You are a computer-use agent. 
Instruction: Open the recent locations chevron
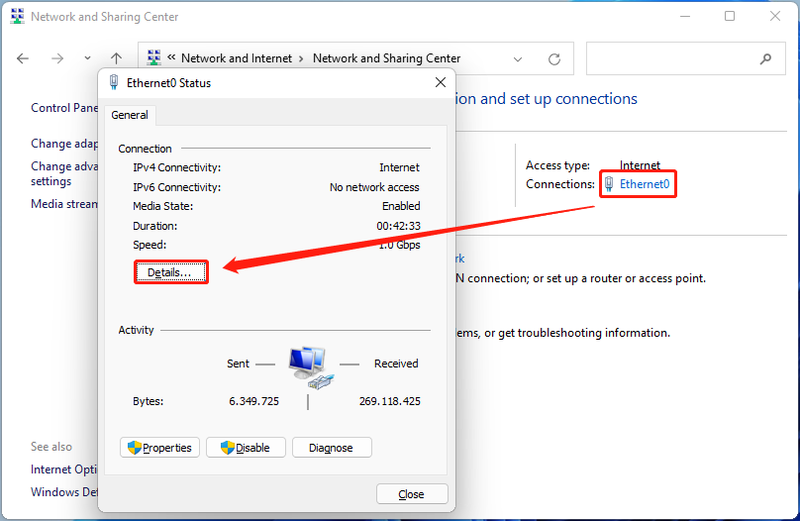(88, 58)
